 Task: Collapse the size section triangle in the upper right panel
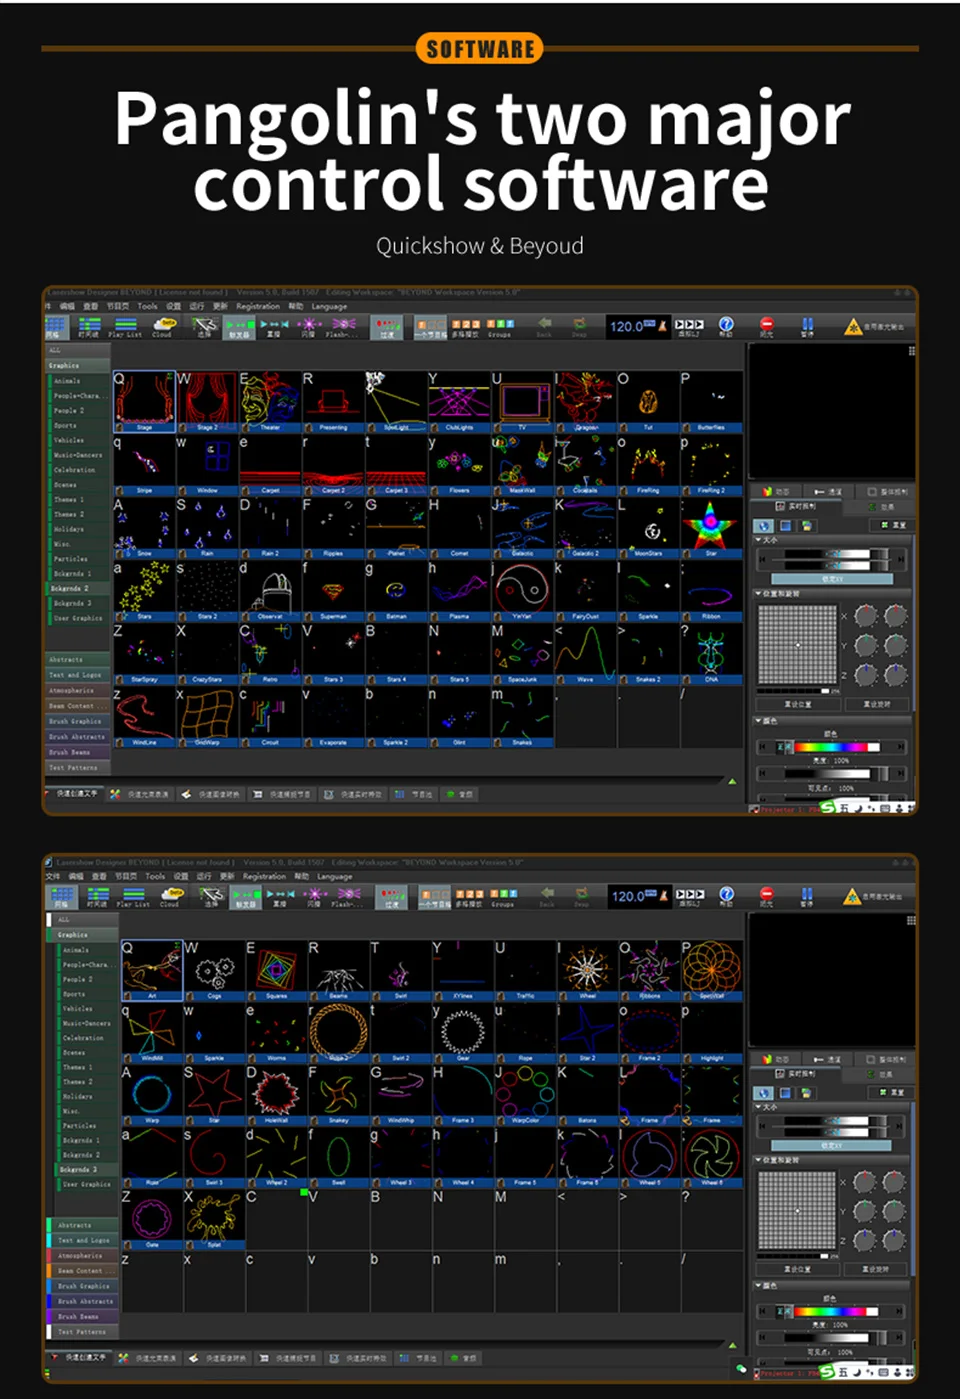(x=758, y=540)
